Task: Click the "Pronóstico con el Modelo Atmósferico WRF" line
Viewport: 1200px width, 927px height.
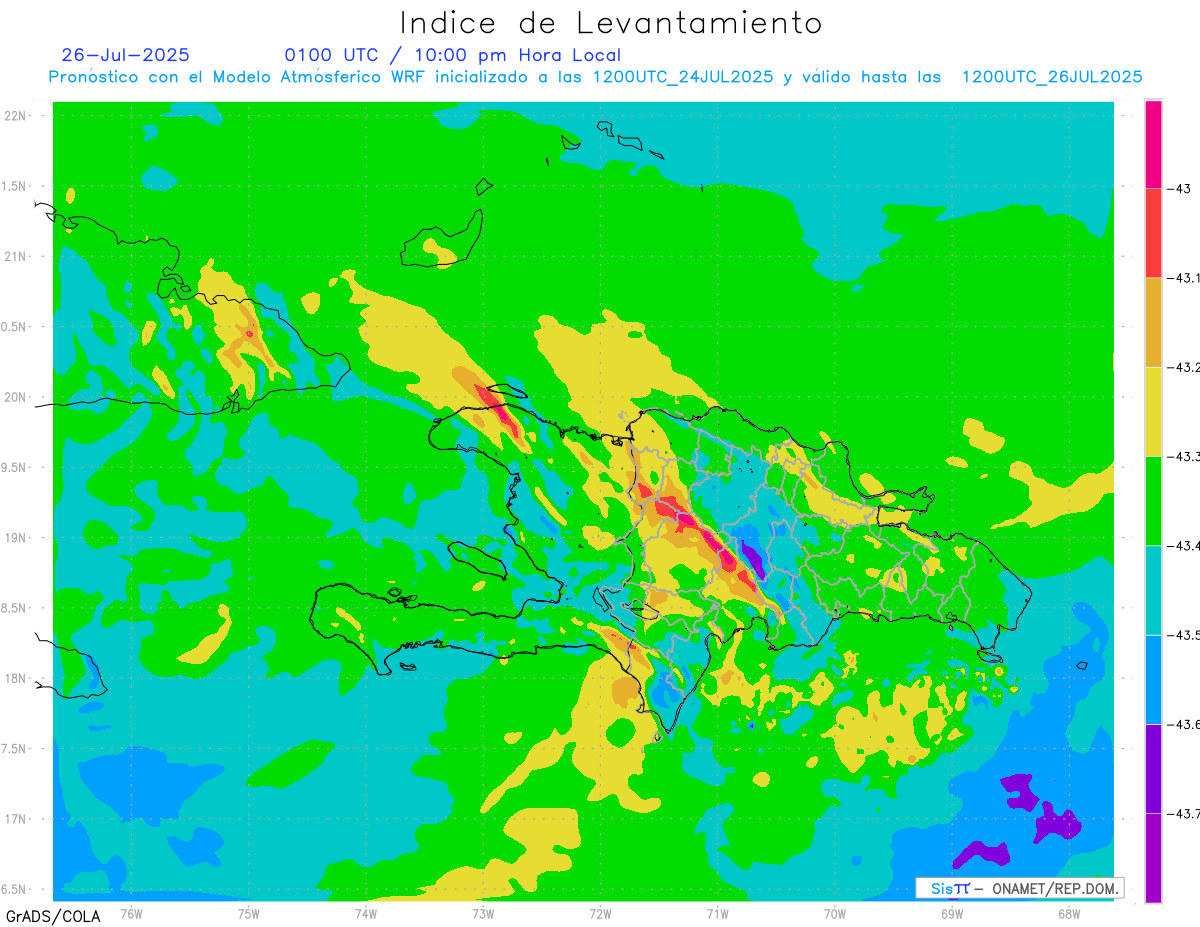Action: (595, 77)
